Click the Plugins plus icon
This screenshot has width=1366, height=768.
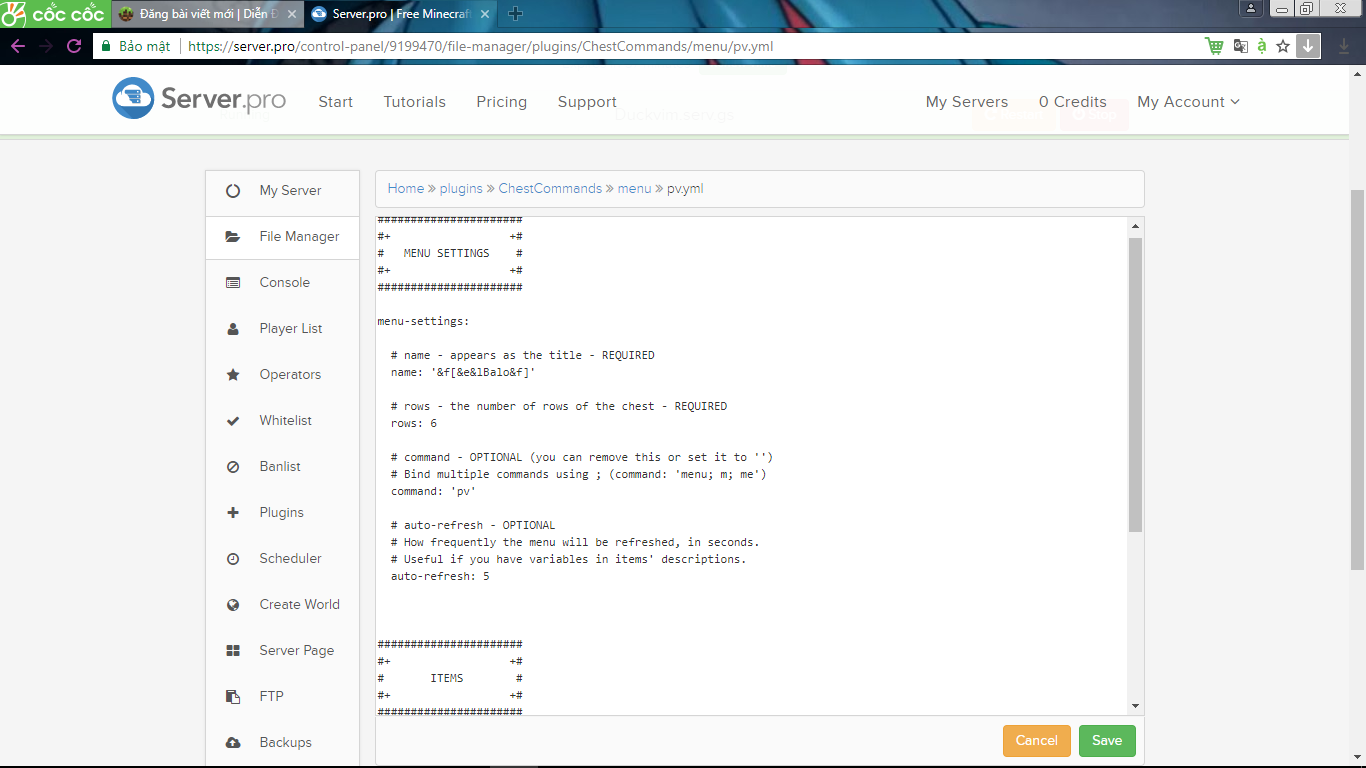(233, 513)
